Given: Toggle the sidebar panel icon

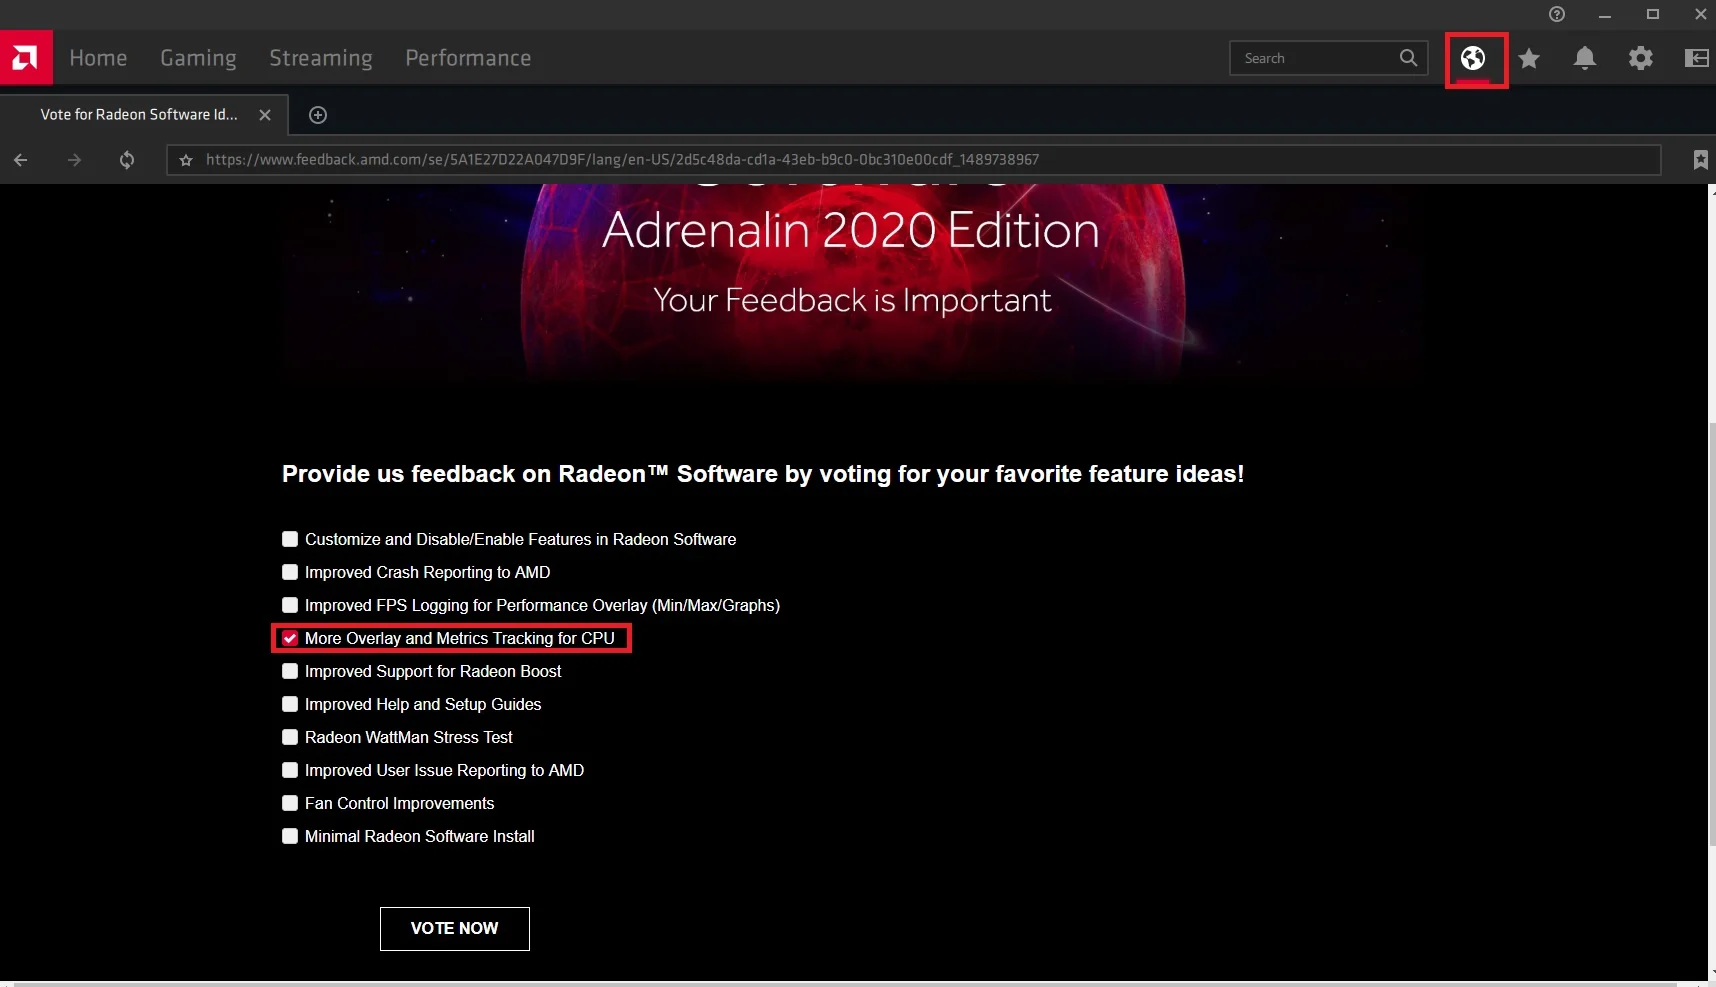Looking at the screenshot, I should (1697, 58).
